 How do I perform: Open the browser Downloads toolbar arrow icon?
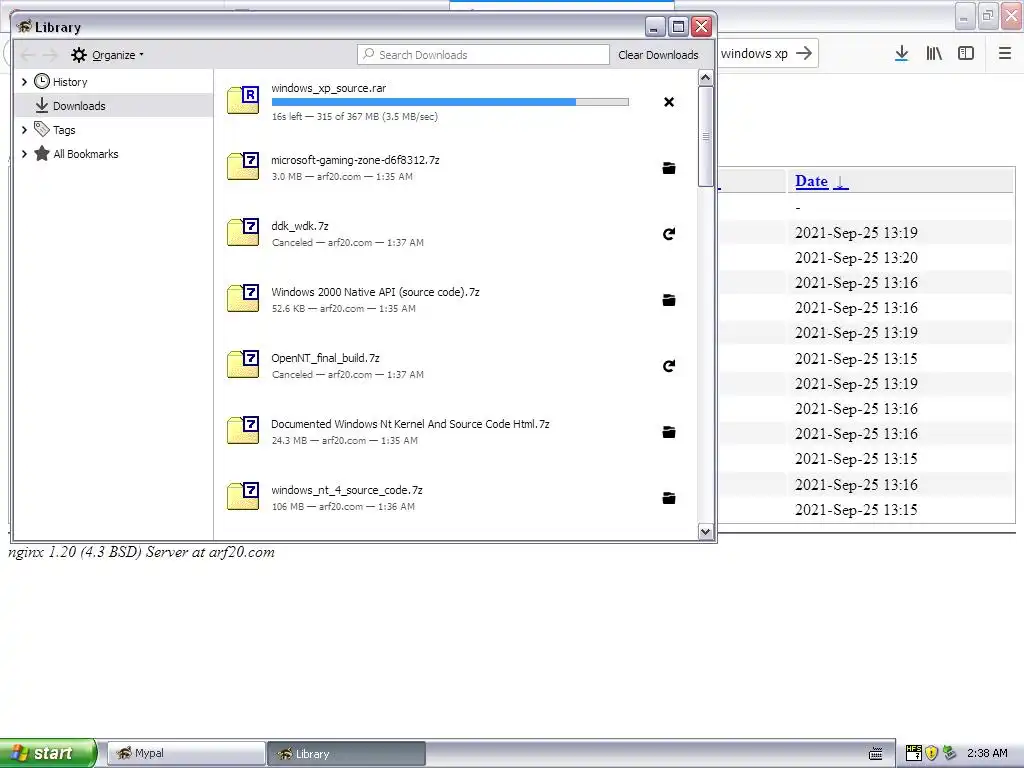tap(901, 54)
